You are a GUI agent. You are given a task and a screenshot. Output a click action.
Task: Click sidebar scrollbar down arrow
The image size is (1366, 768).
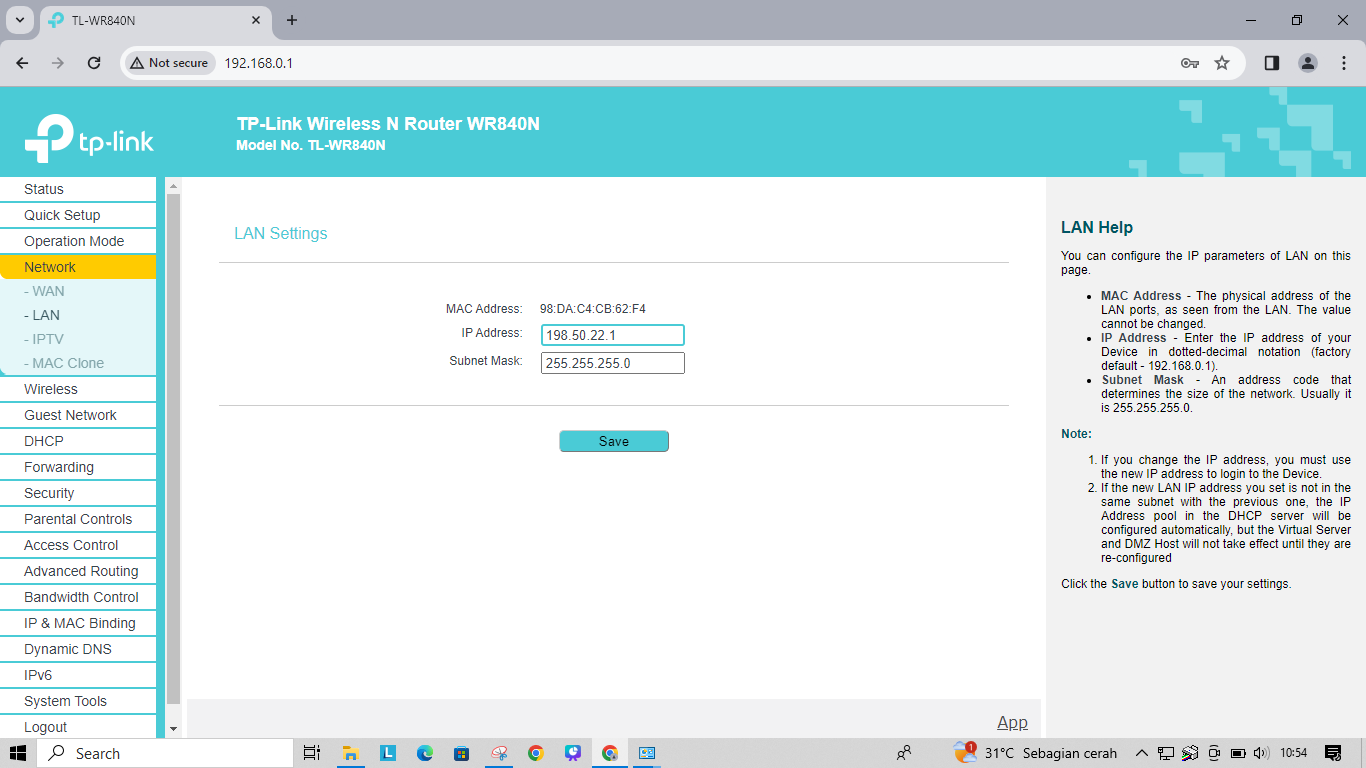point(173,730)
